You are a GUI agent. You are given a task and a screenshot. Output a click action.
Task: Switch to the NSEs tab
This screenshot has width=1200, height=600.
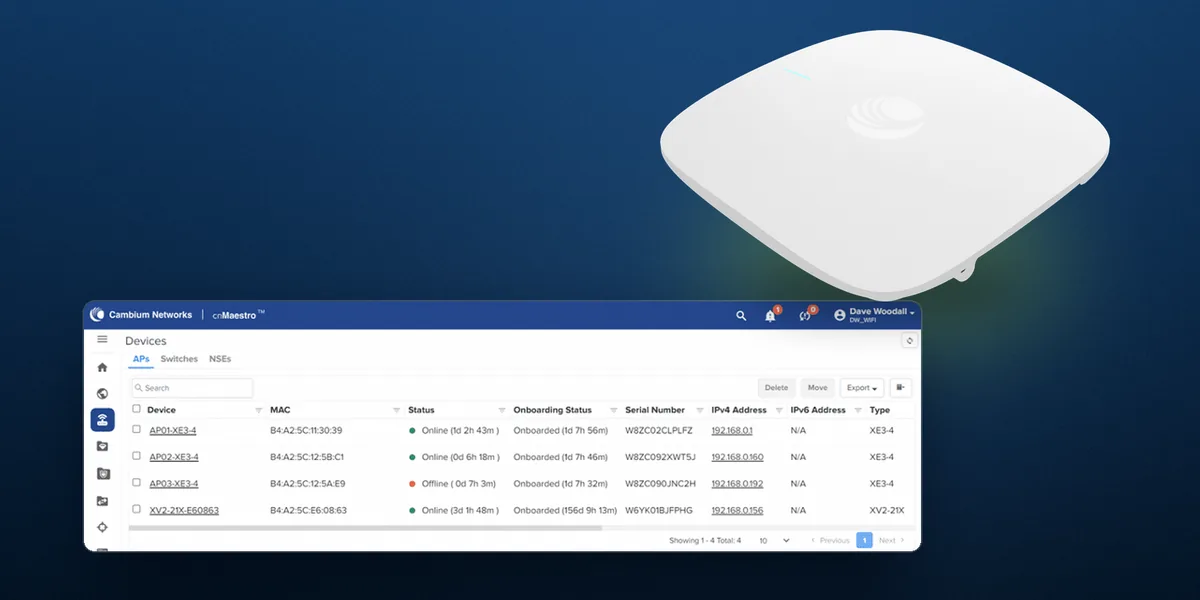(220, 359)
